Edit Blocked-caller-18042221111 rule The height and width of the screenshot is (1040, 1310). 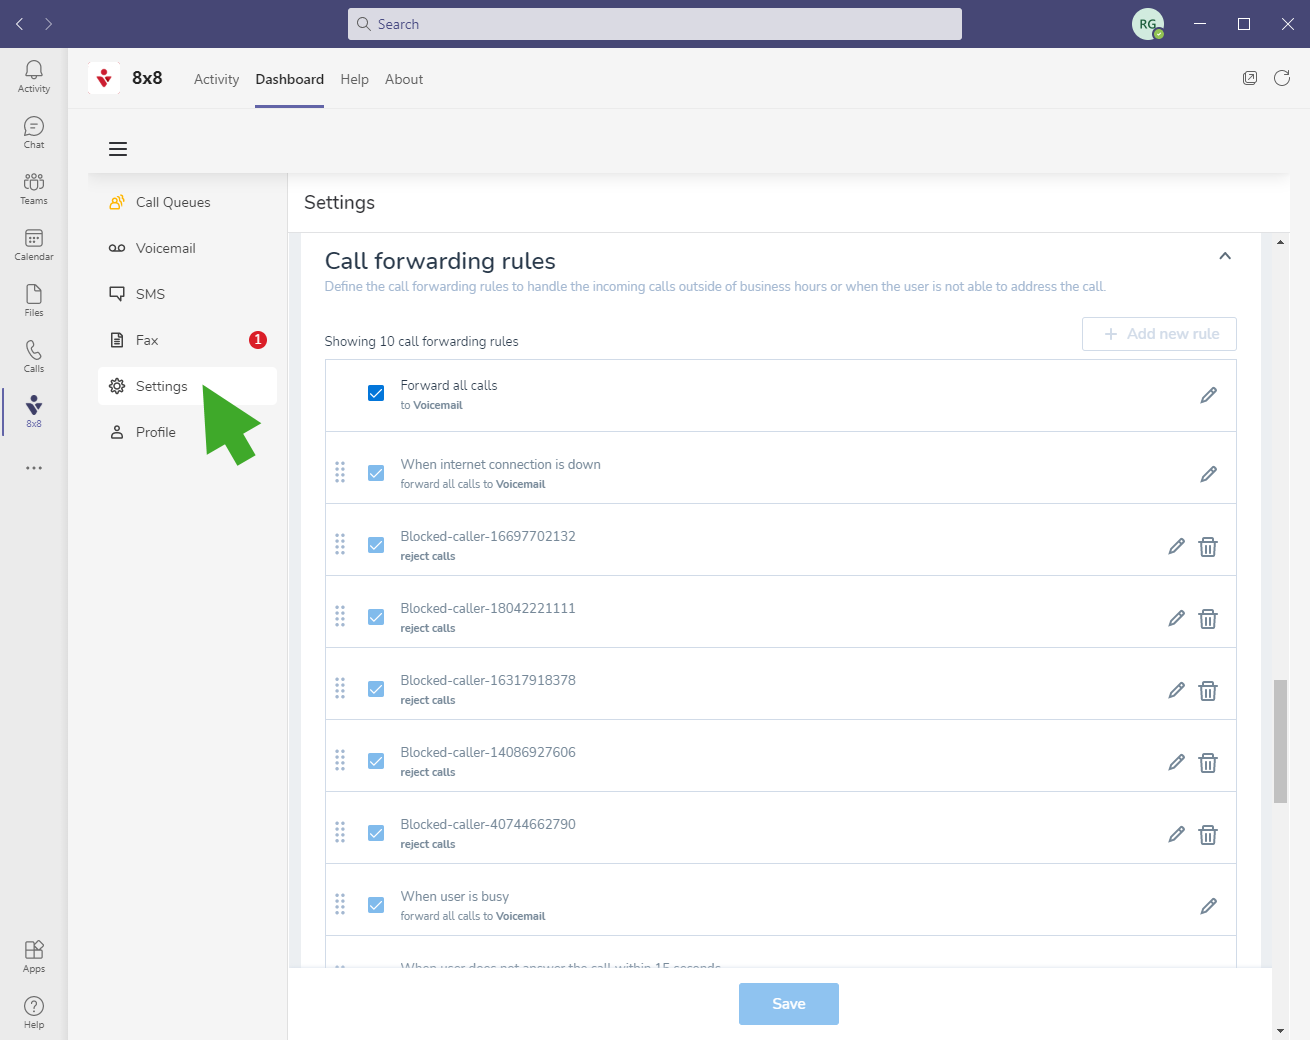tap(1176, 619)
